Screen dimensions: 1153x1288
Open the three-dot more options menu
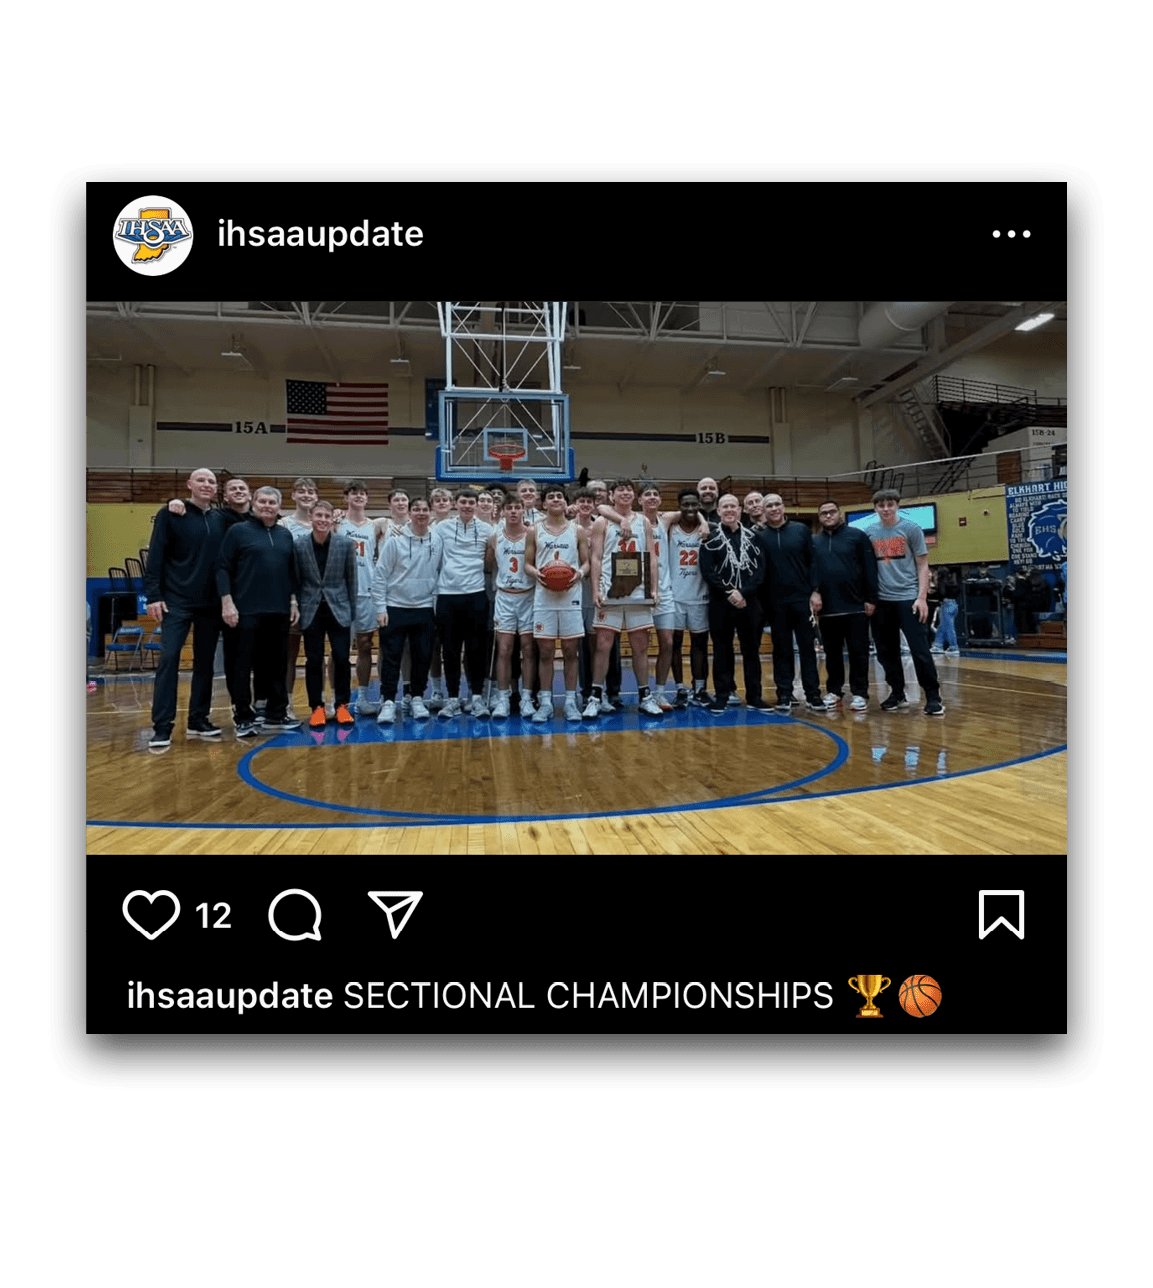tap(1011, 234)
